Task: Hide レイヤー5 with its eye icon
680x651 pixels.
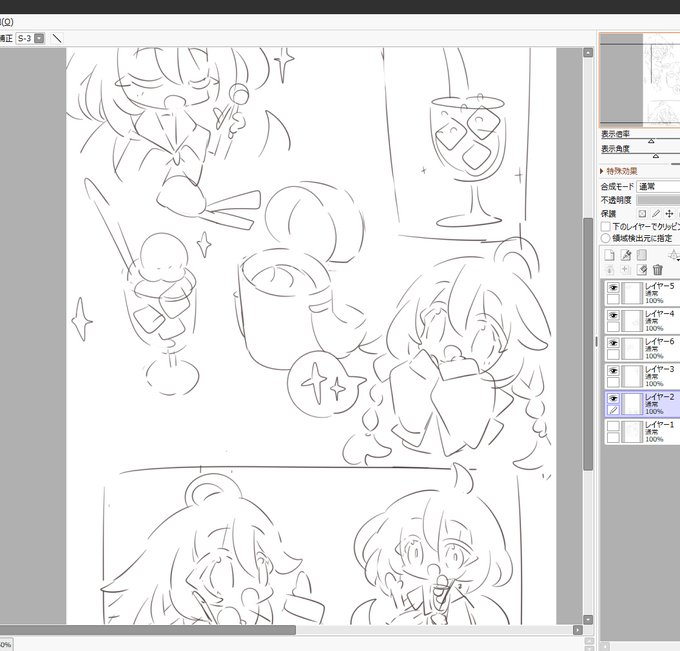Action: (x=613, y=288)
